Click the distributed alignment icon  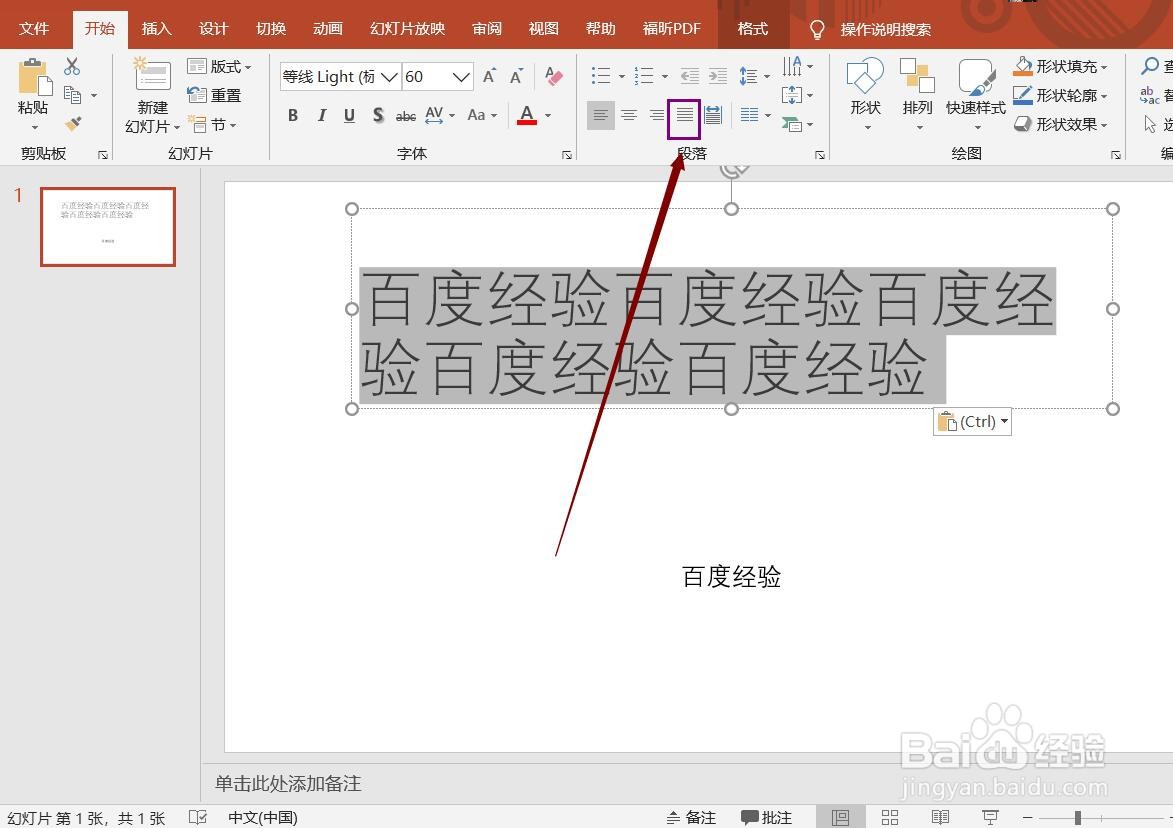(713, 115)
